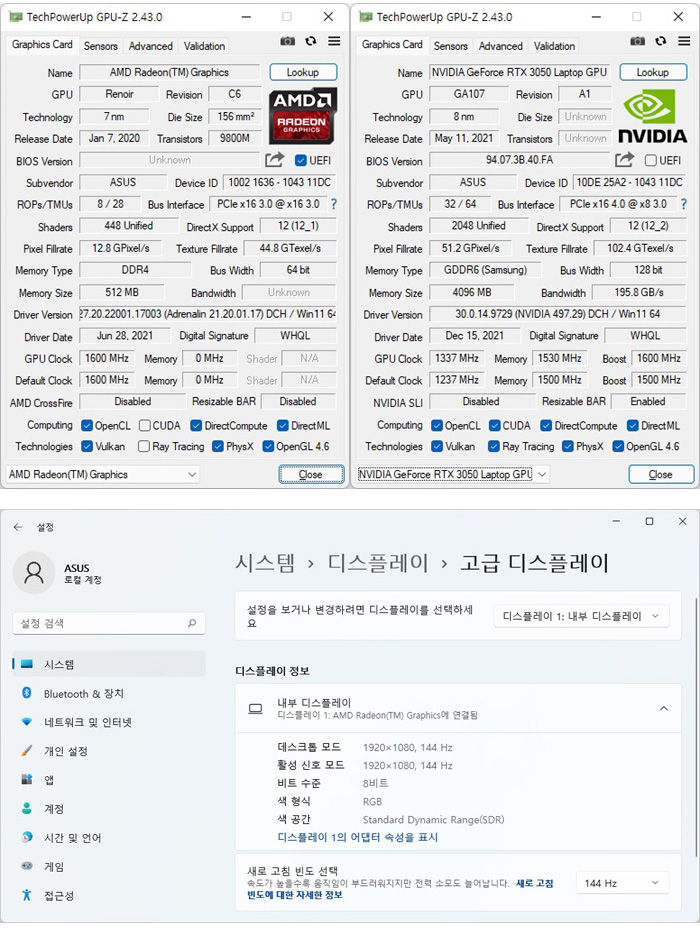Image resolution: width=700 pixels, height=929 pixels.
Task: Toggle DirectML checkbox in AMD GPU-Z window
Action: pos(283,425)
